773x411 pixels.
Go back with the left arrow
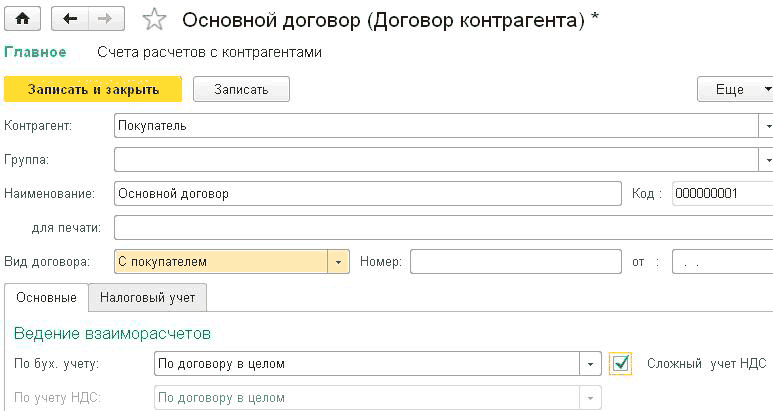tap(71, 19)
